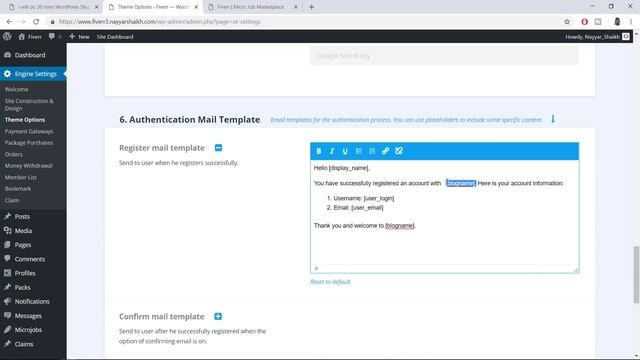Image resolution: width=640 pixels, height=360 pixels.
Task: Click the address bar URL
Action: (x=160, y=22)
